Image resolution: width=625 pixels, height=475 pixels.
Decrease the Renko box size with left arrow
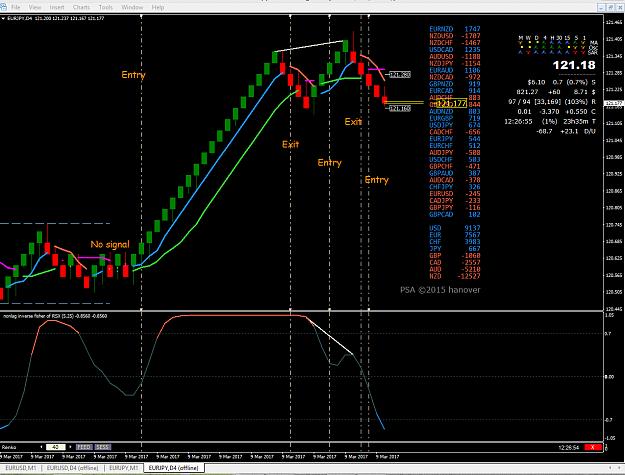click(x=41, y=447)
